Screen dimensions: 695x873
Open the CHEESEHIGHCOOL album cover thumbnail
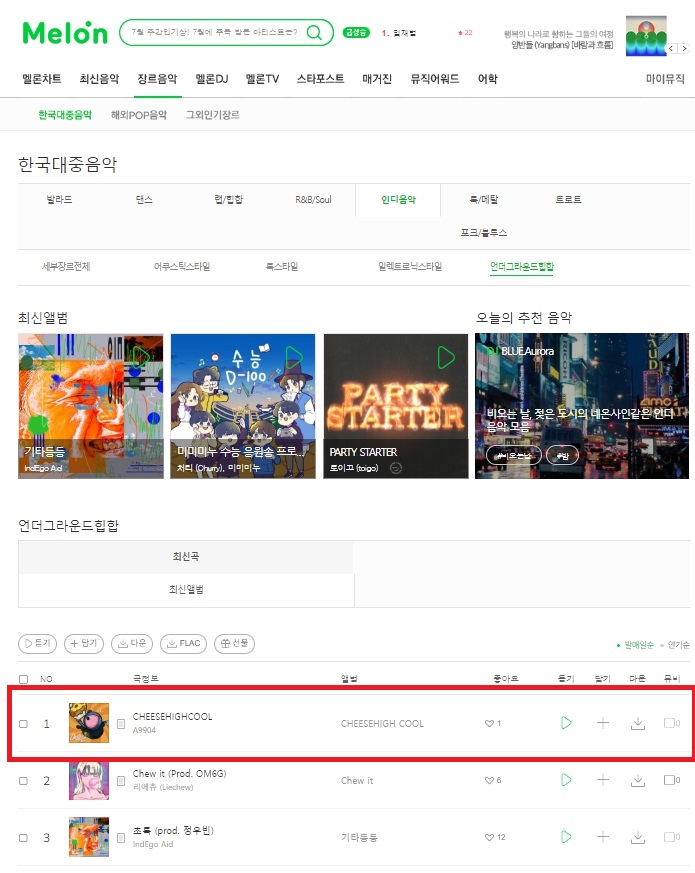click(x=89, y=723)
